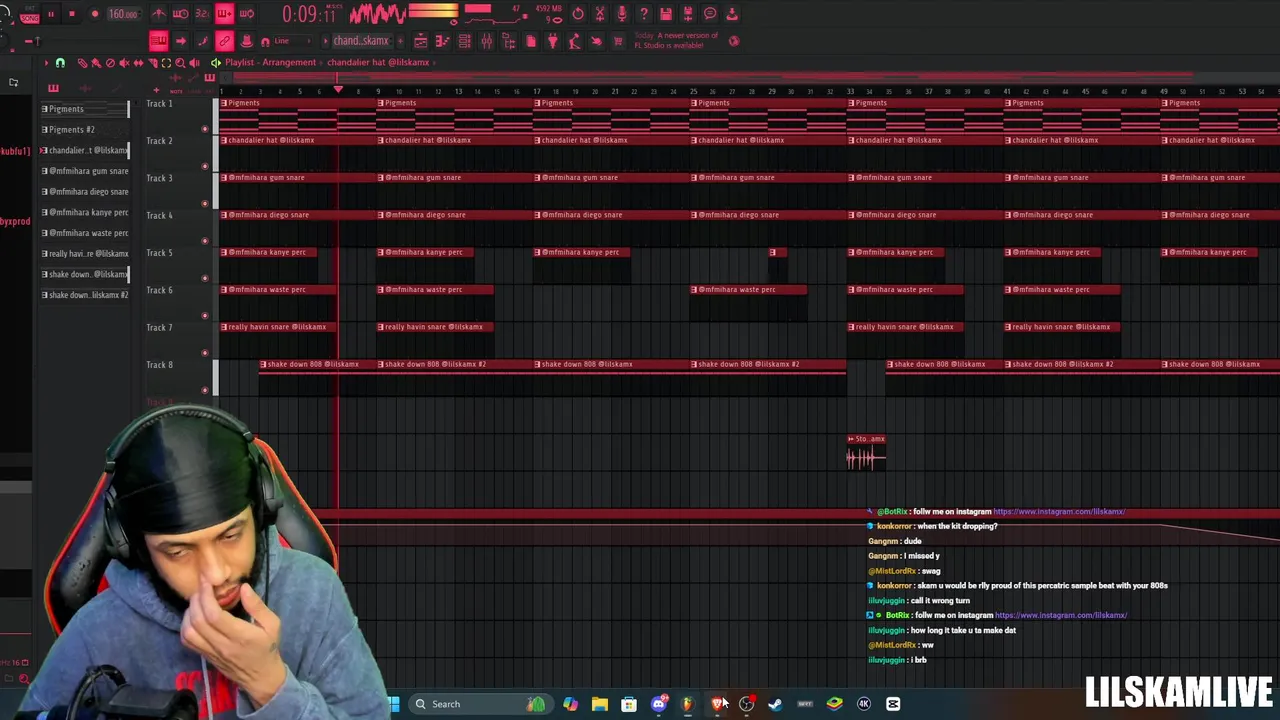1280x720 pixels.
Task: Select the playlist draw pencil tool
Action: [82, 62]
